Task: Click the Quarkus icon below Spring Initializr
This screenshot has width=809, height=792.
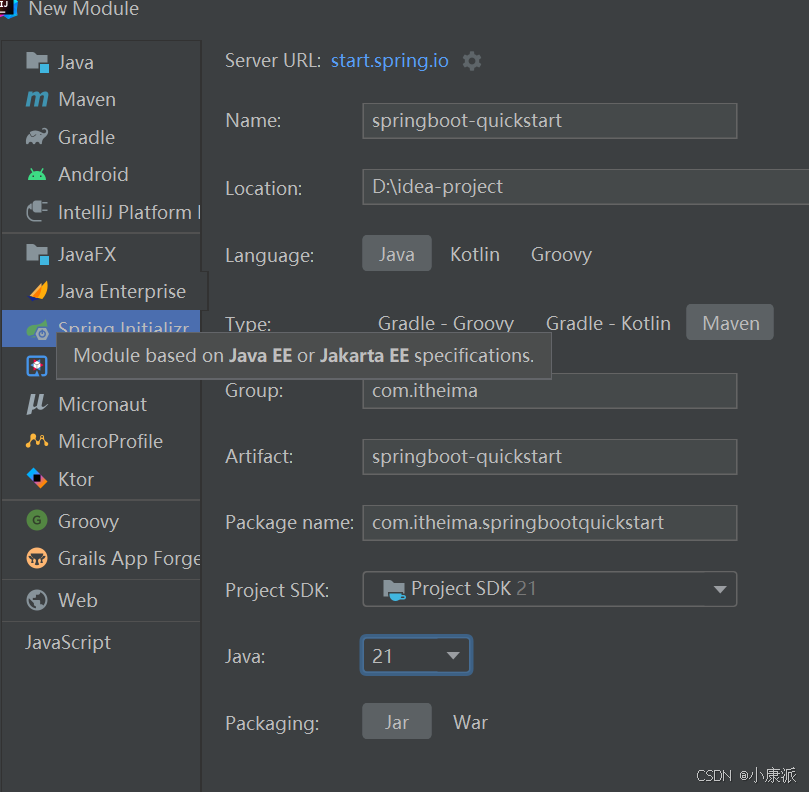Action: click(x=37, y=366)
